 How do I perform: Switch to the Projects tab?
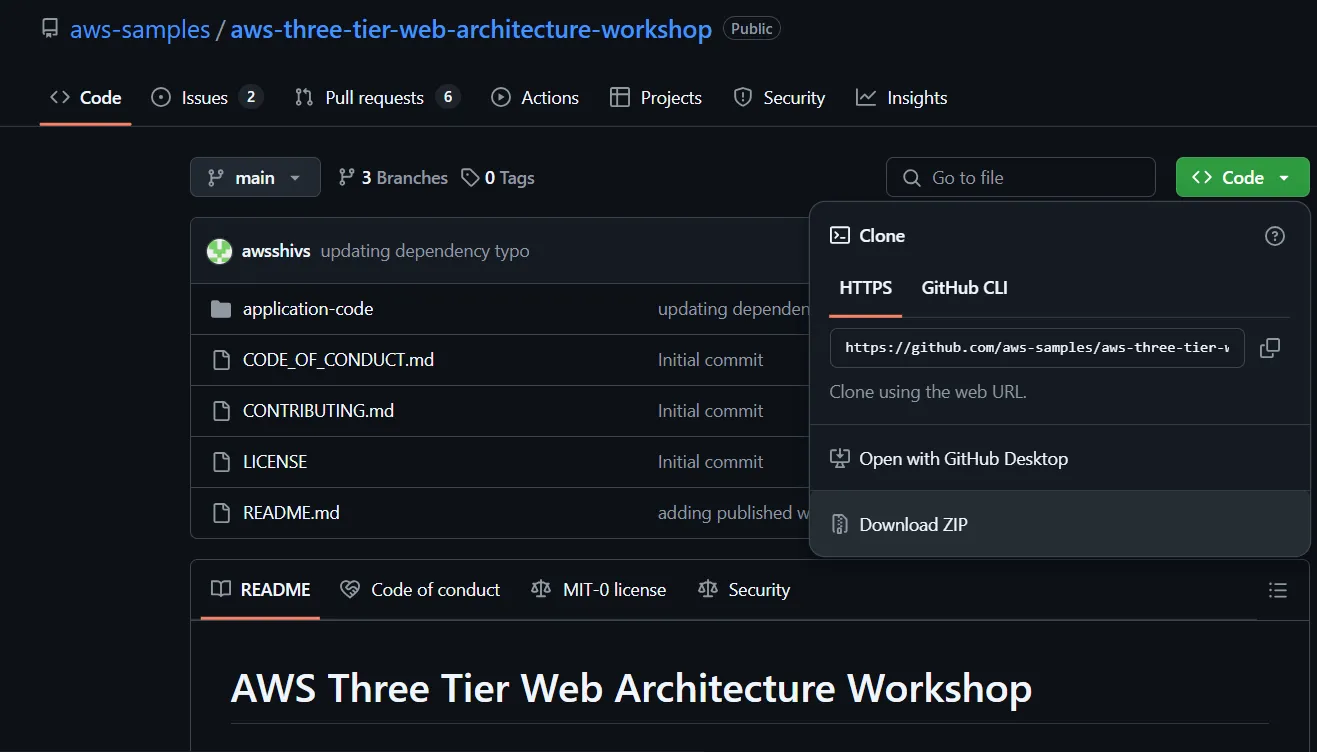[656, 98]
